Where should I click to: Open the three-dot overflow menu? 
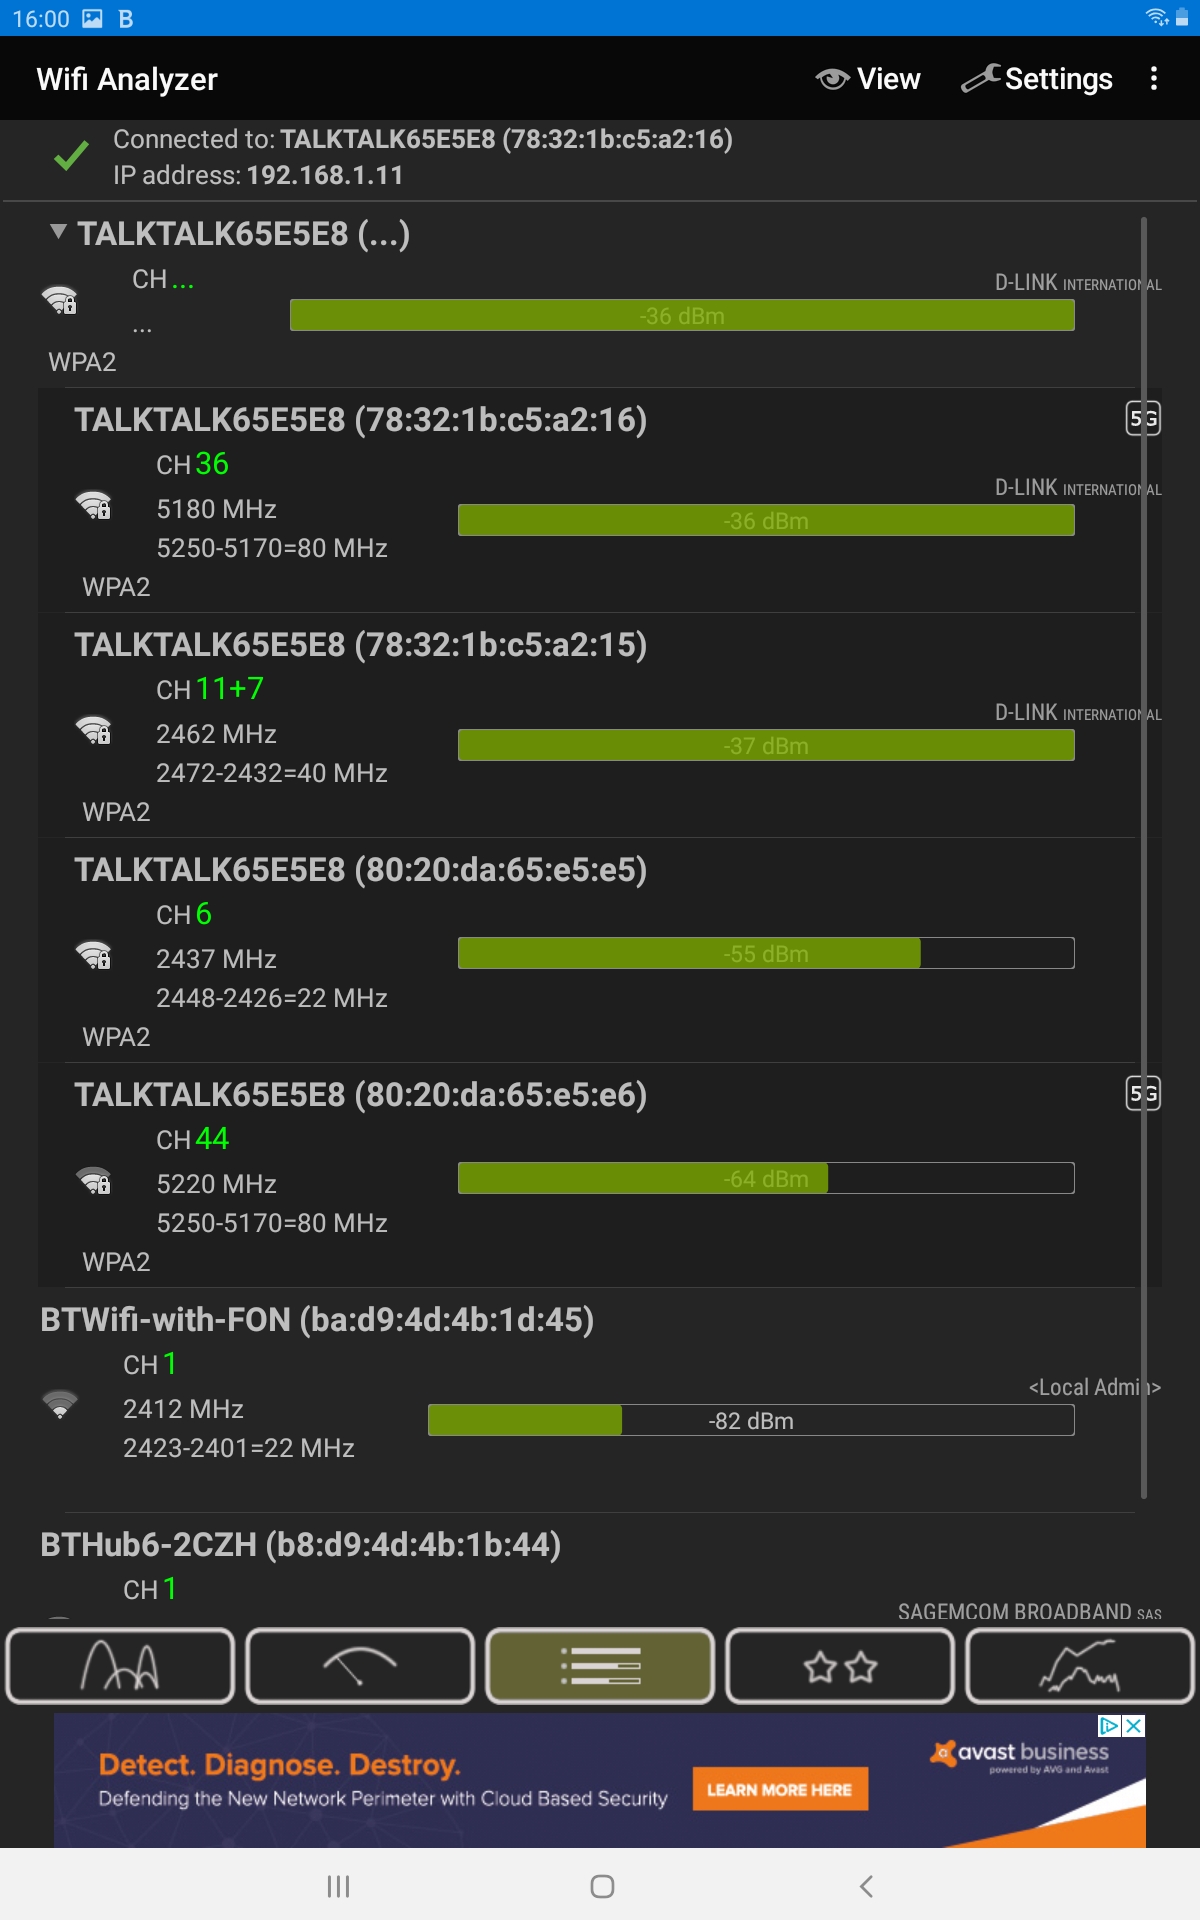point(1154,79)
